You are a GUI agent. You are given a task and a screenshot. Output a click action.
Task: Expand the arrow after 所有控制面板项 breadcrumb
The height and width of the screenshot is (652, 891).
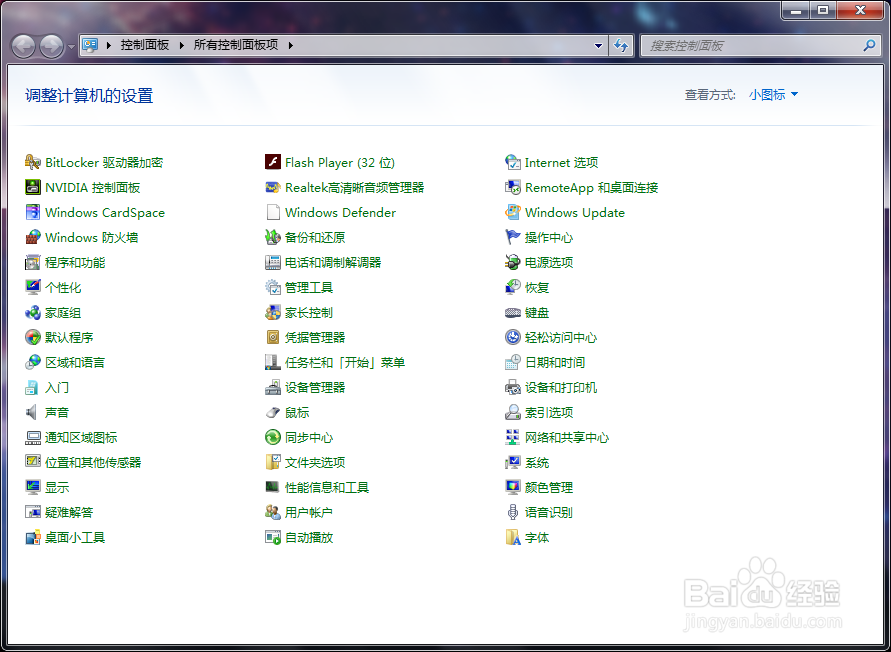290,45
